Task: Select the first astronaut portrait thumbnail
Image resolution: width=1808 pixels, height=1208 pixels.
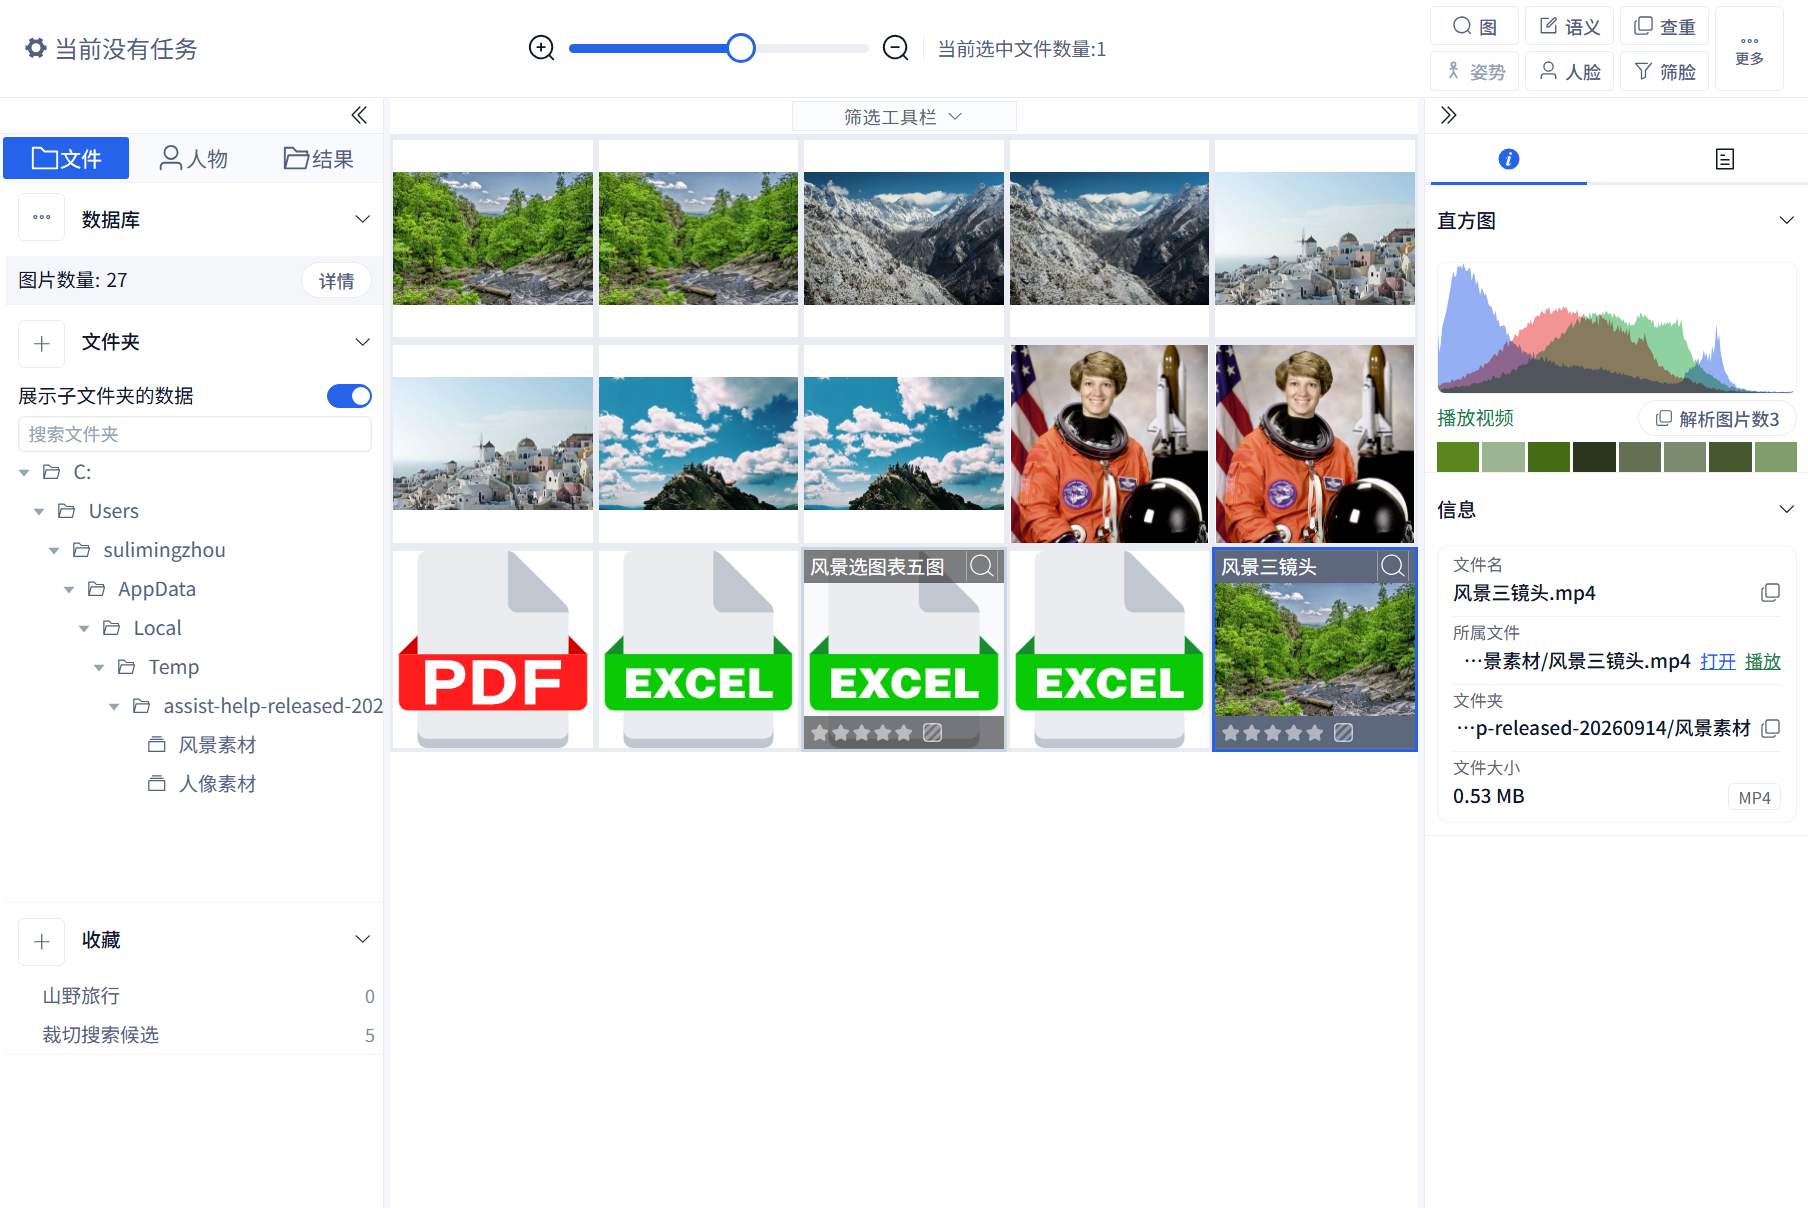Action: pyautogui.click(x=1109, y=444)
